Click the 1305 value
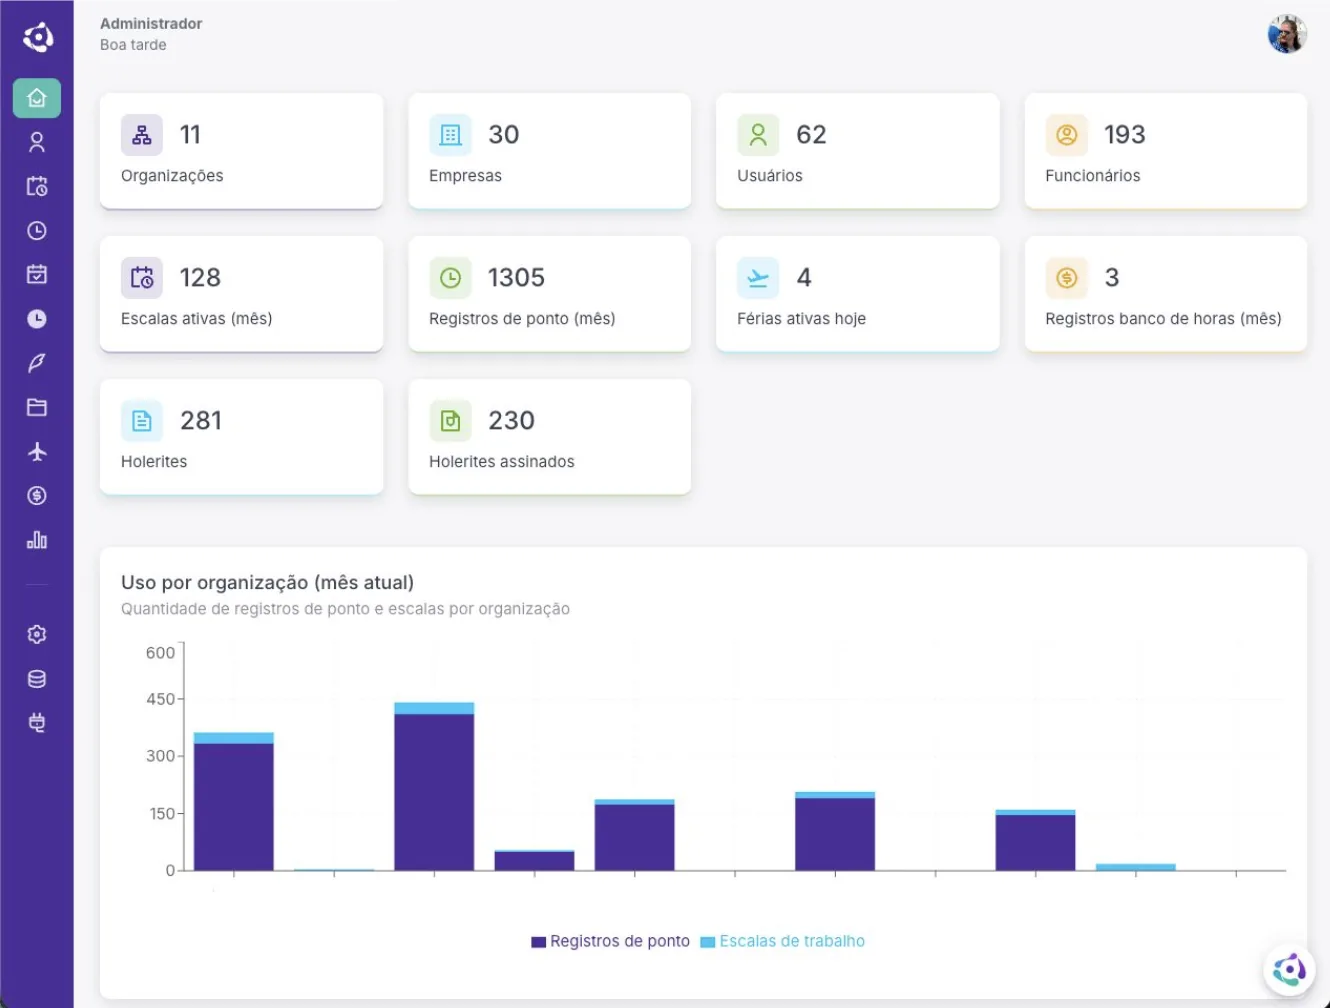 pyautogui.click(x=516, y=278)
